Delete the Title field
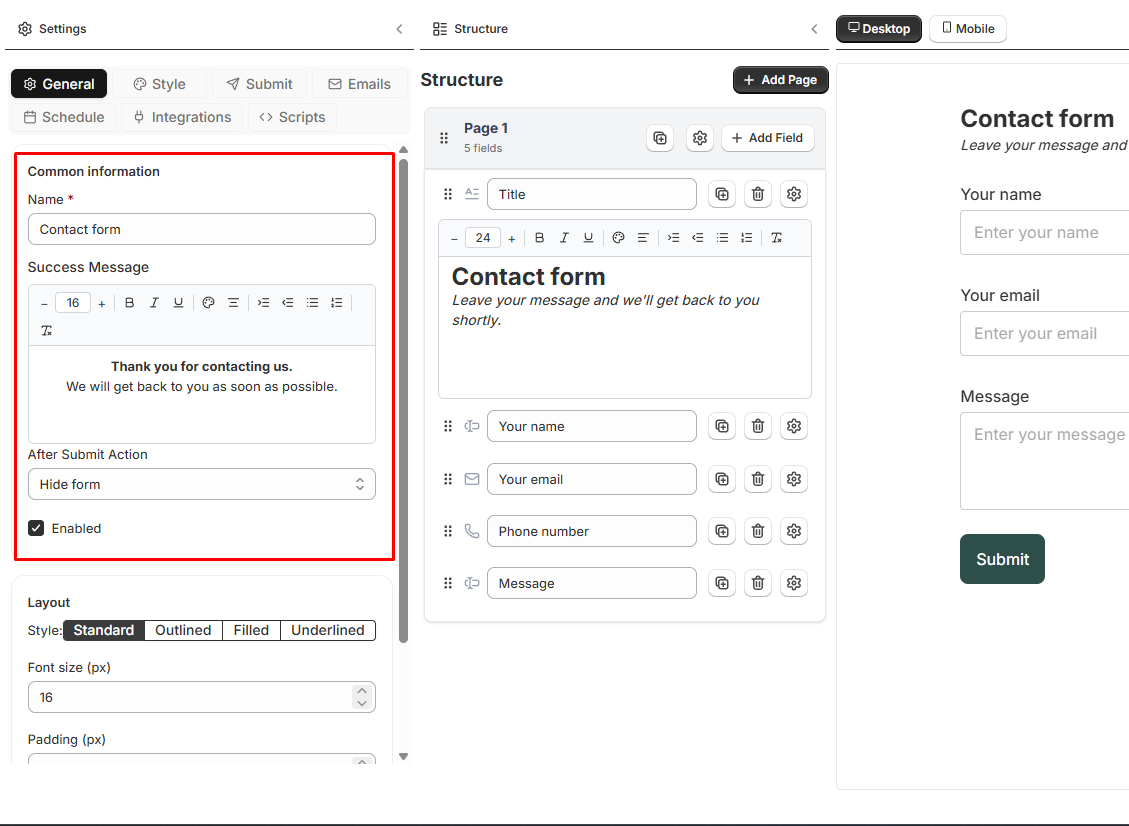 point(758,194)
